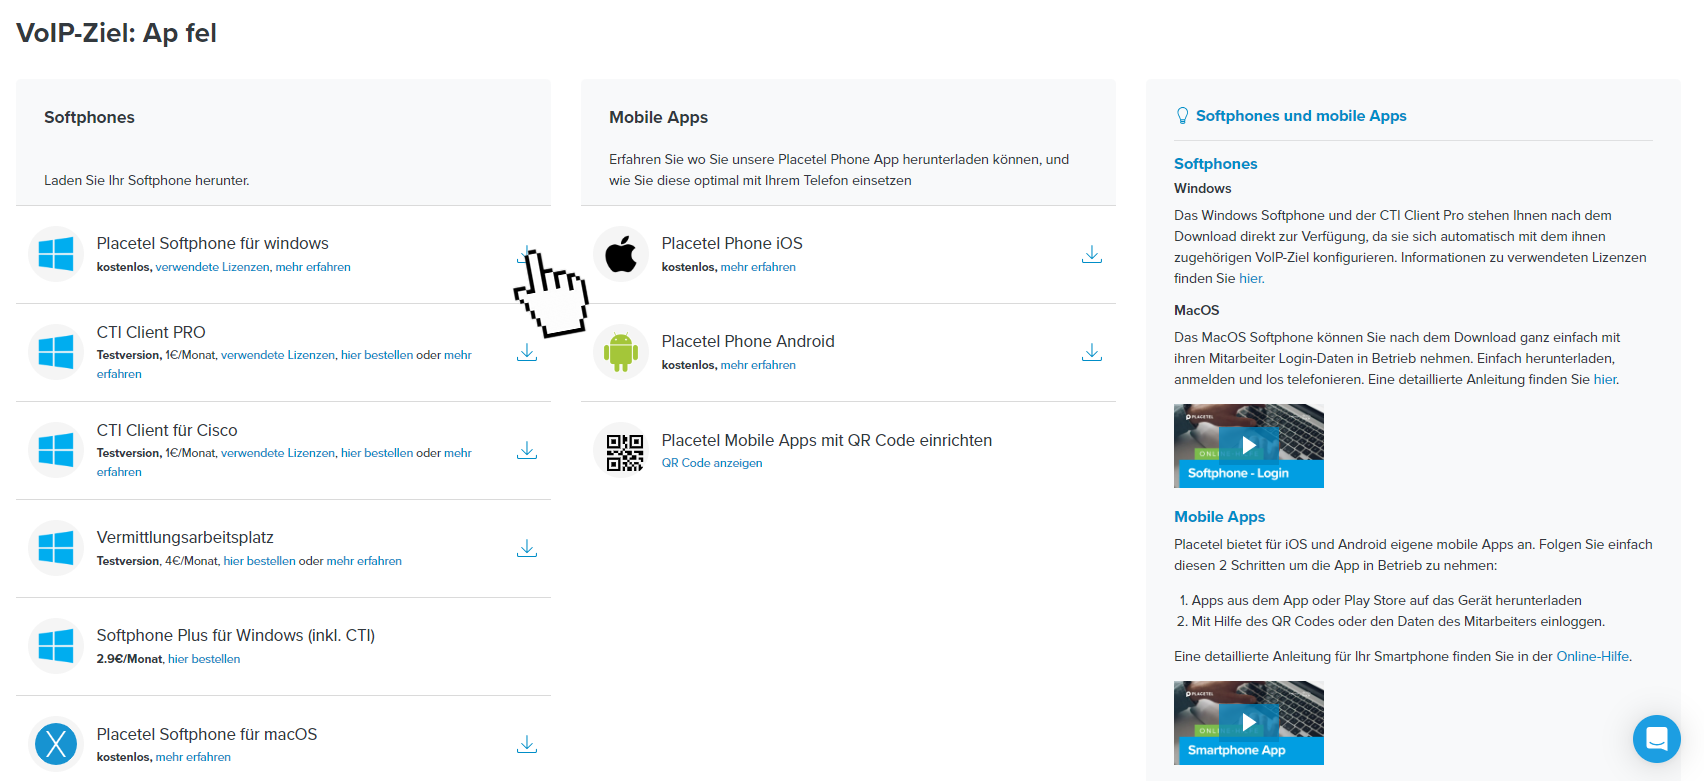Click Windows logo beside Vermittlungsarbeitsplatz
Viewport: 1704px width, 781px height.
point(56,548)
